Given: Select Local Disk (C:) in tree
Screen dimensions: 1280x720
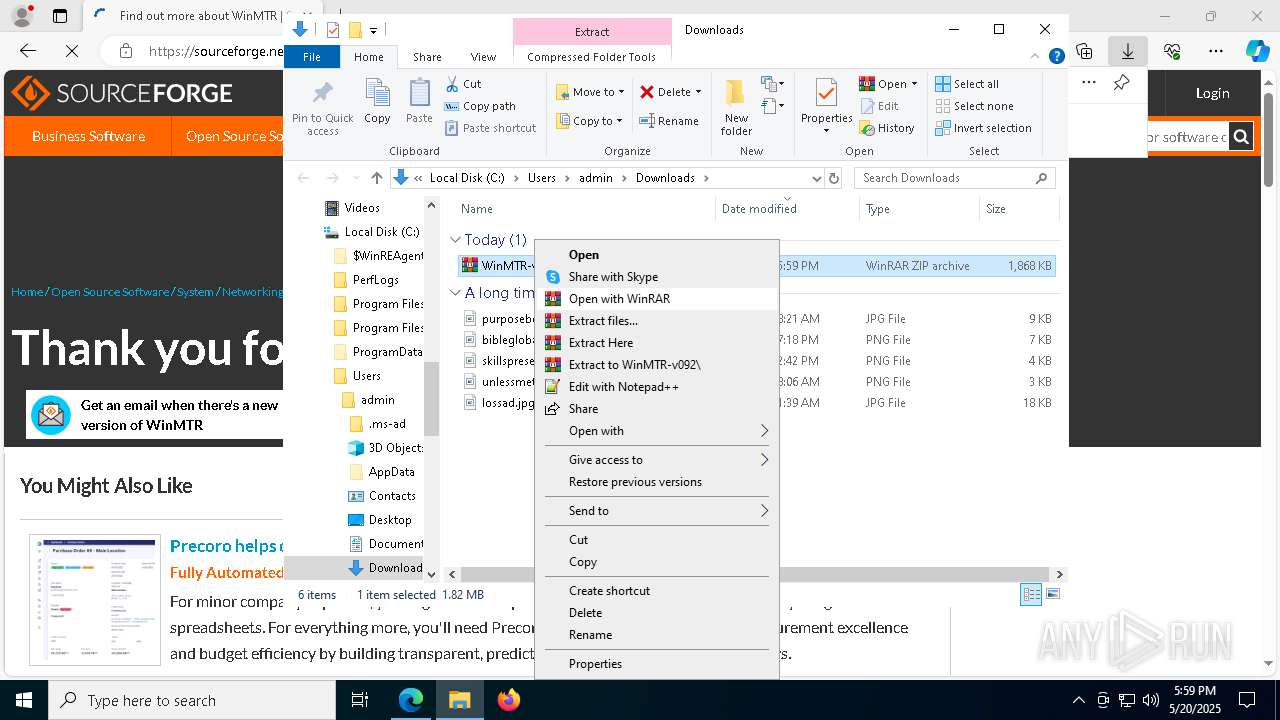Looking at the screenshot, I should click(381, 232).
